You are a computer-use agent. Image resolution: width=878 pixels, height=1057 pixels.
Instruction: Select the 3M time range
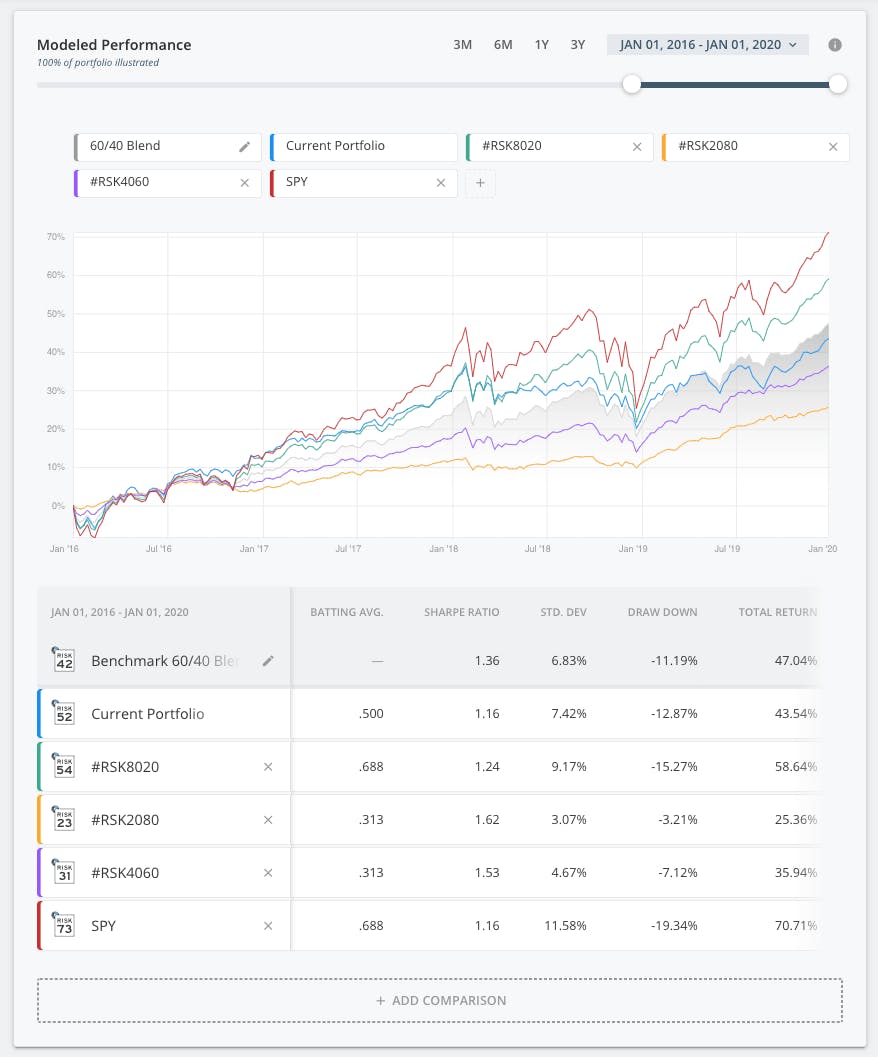tap(462, 45)
